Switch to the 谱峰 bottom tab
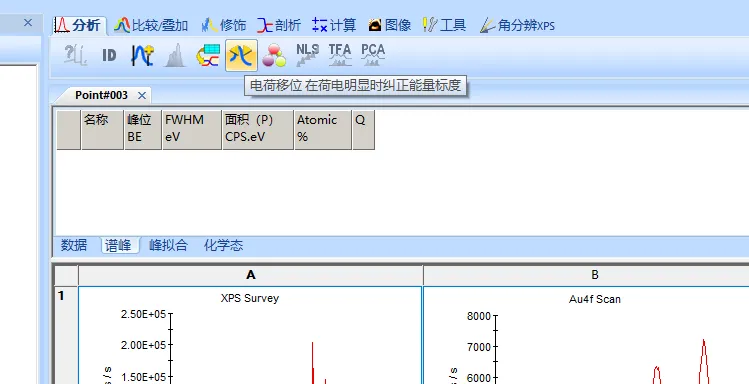The width and height of the screenshot is (749, 384). [119, 245]
